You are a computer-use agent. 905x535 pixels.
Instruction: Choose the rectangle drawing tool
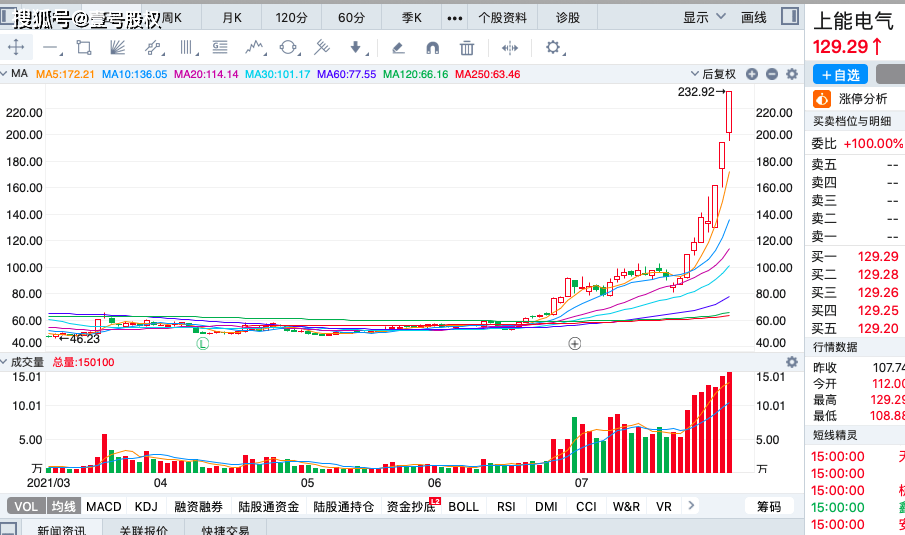click(x=84, y=47)
